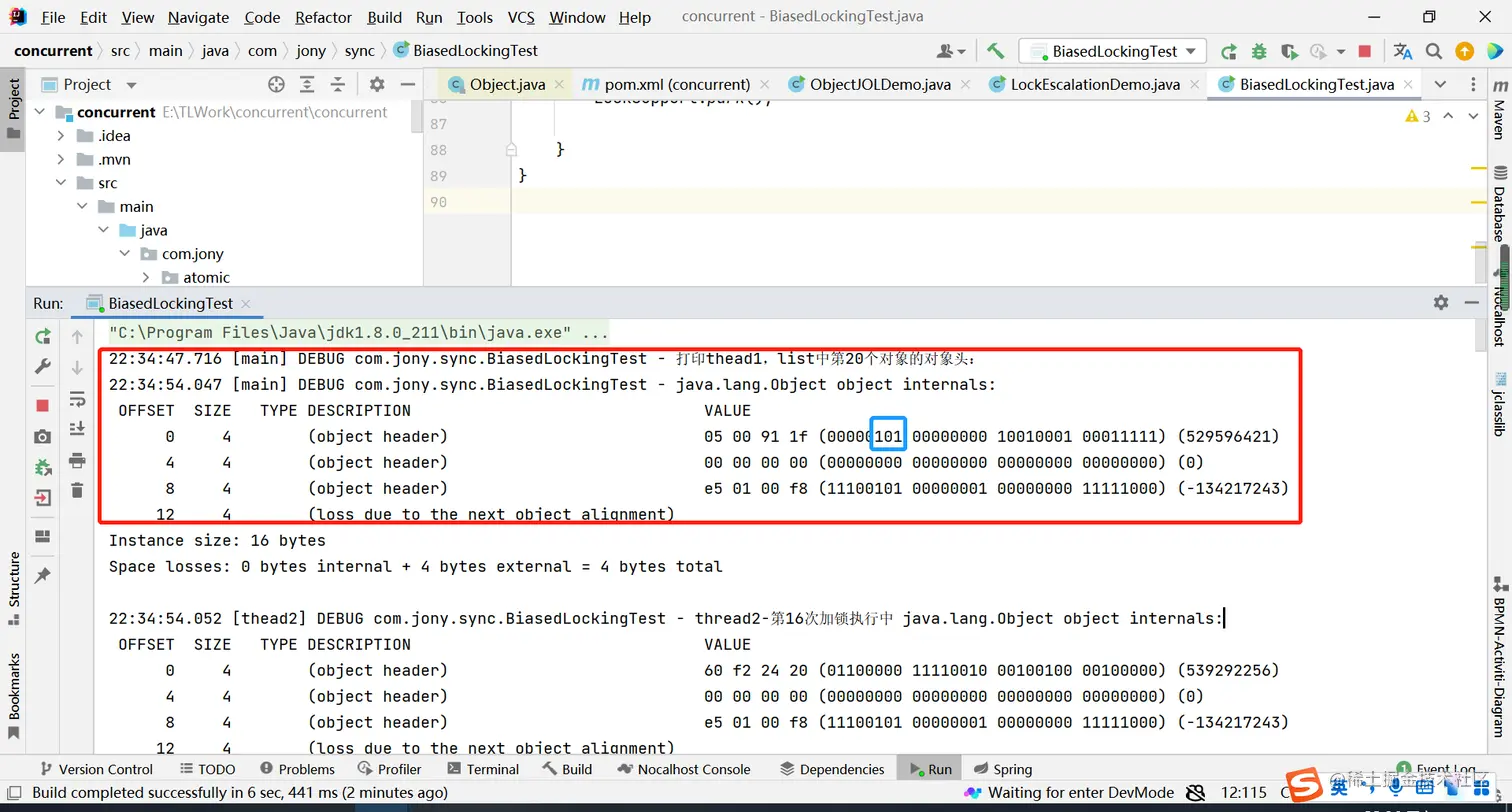The height and width of the screenshot is (812, 1512).
Task: Click the Exit icon in Run panel
Action: pyautogui.click(x=42, y=498)
